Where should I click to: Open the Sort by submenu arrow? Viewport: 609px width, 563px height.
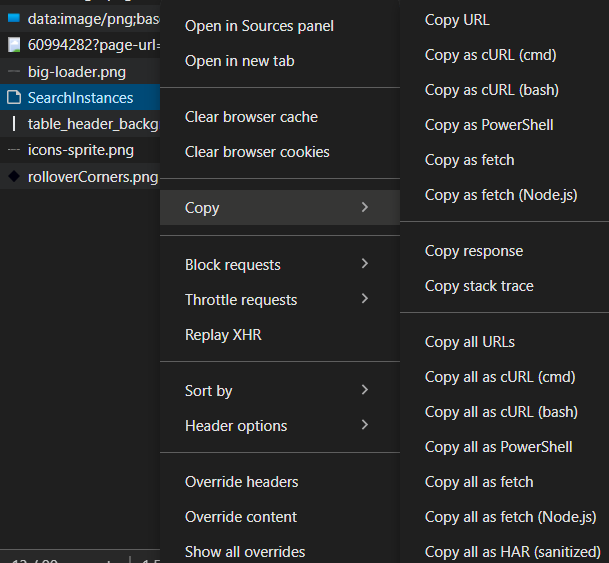[x=365, y=390]
